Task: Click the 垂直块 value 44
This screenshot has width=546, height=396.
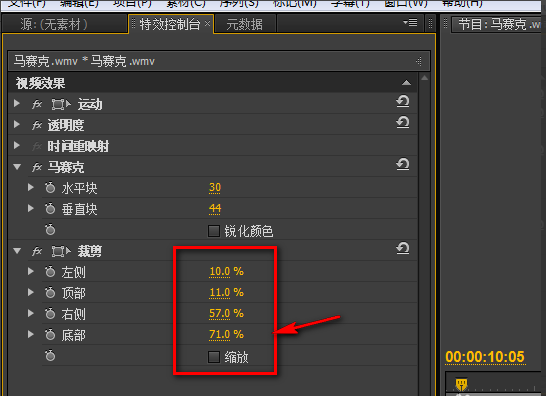Action: pos(215,209)
